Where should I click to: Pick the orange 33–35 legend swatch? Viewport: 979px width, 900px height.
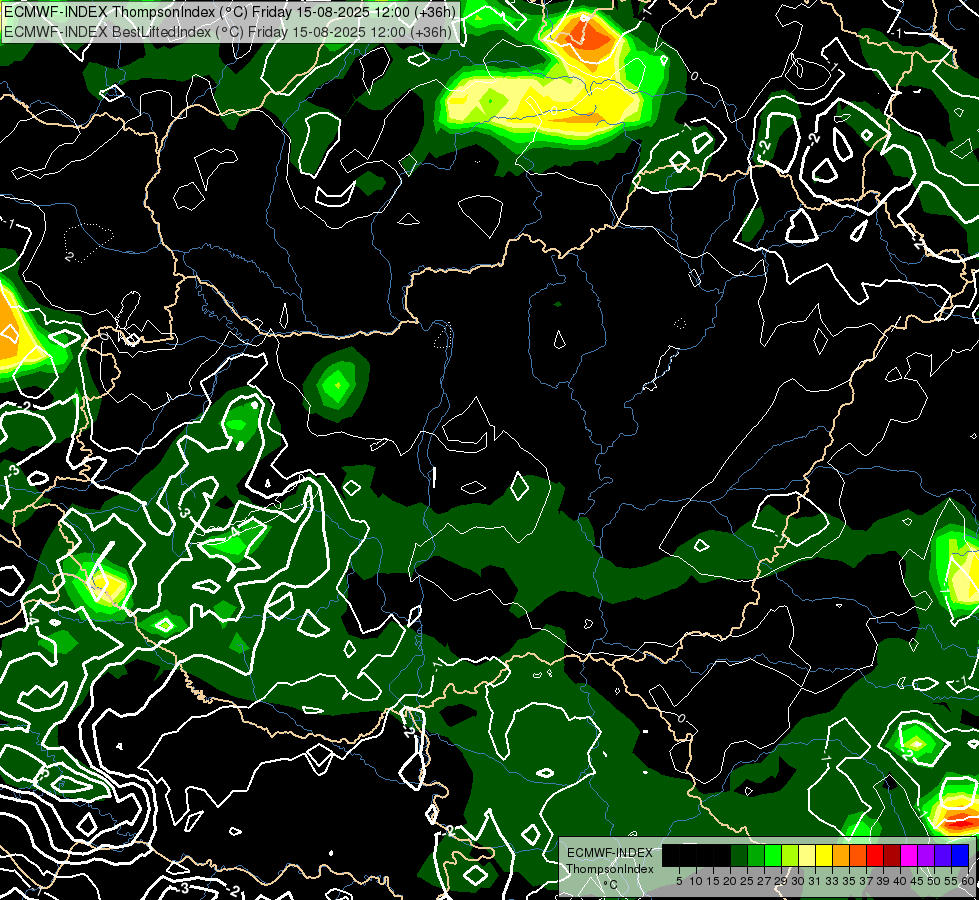point(841,855)
